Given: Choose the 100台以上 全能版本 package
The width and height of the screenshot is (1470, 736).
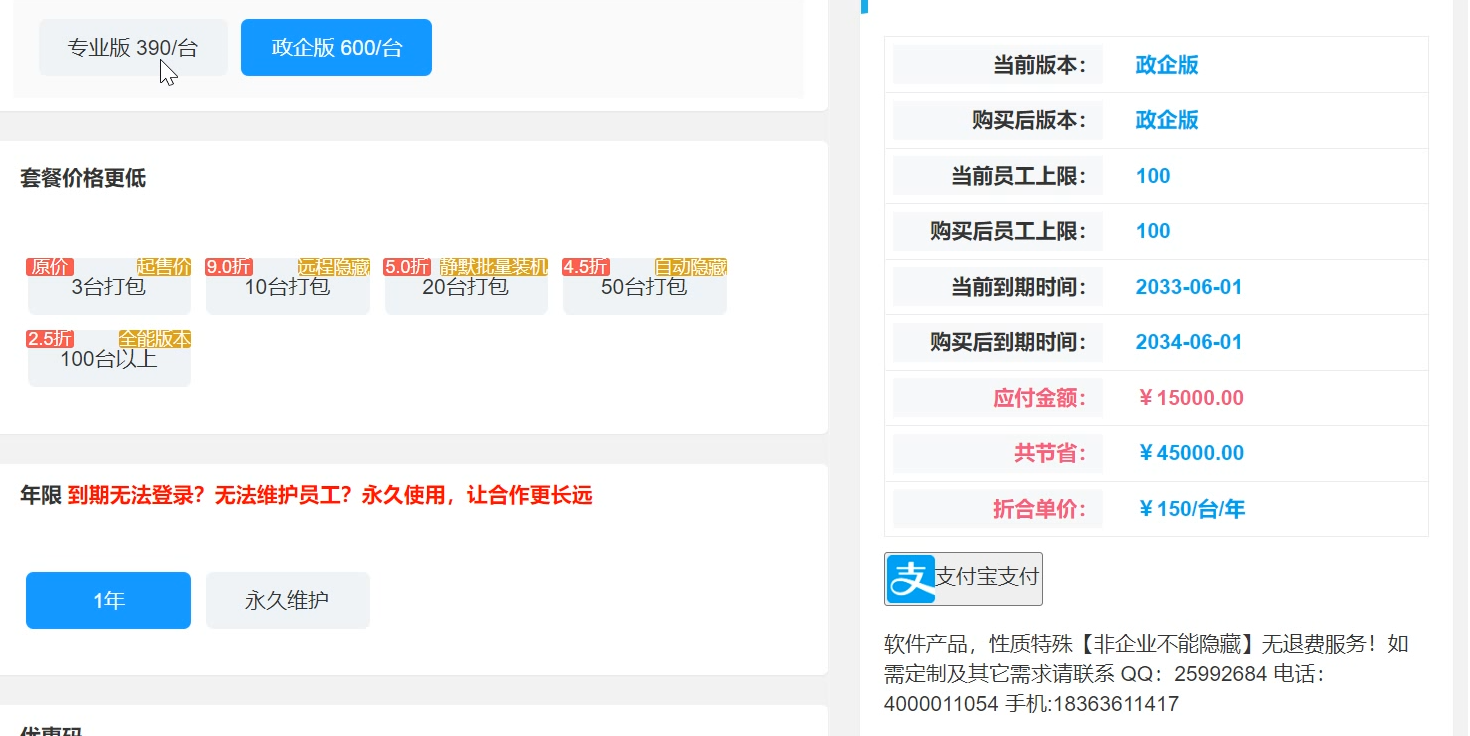Looking at the screenshot, I should tap(108, 357).
